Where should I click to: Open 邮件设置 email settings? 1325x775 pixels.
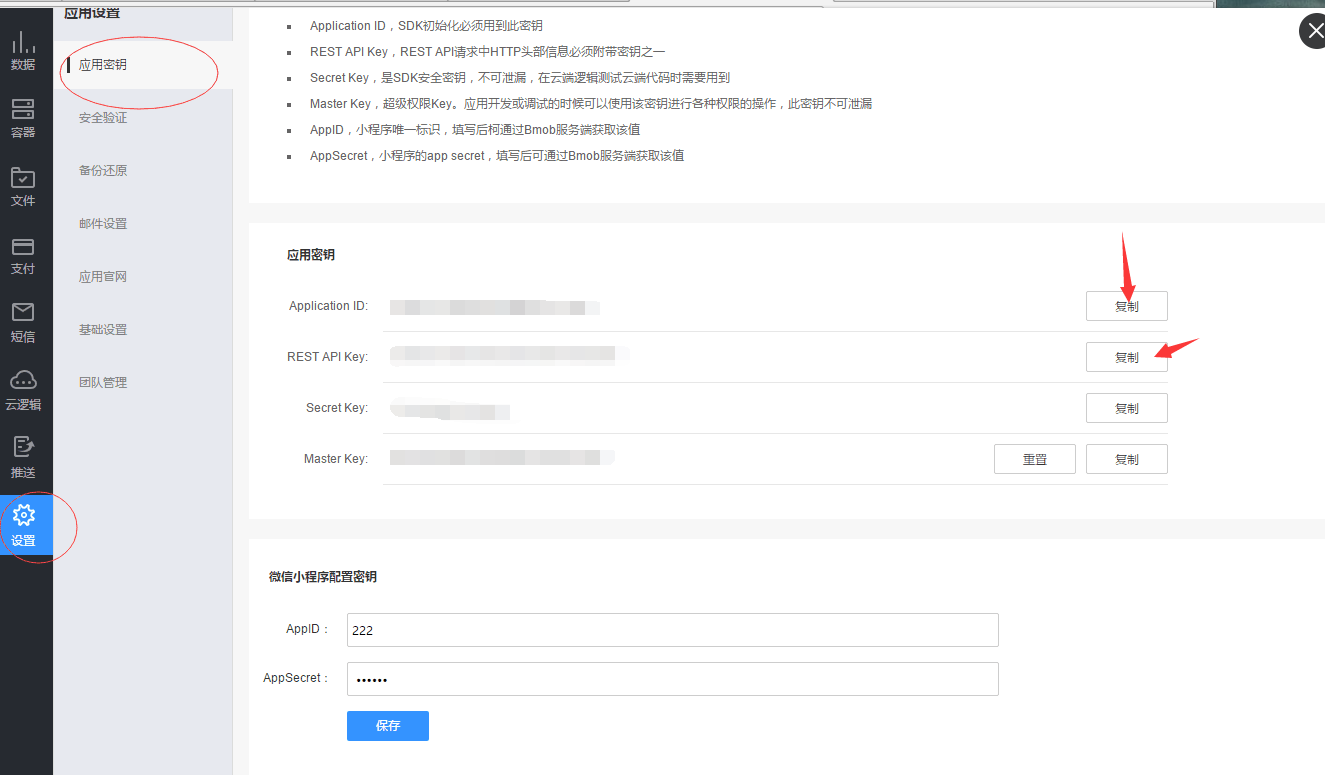coord(103,224)
